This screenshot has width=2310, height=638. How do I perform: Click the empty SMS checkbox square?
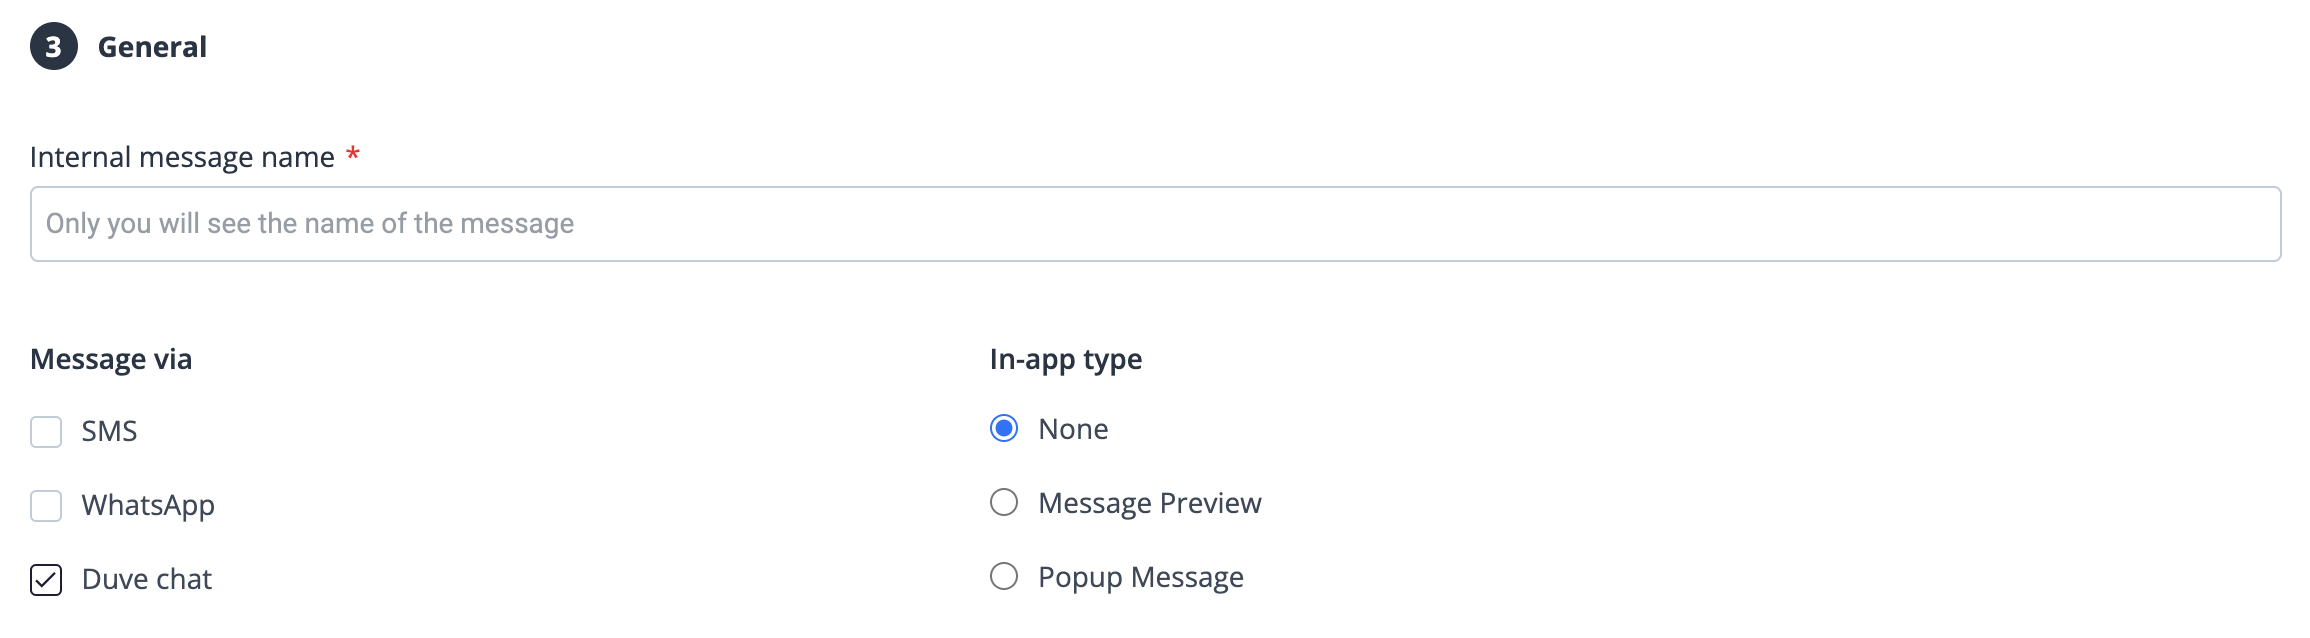click(x=44, y=430)
